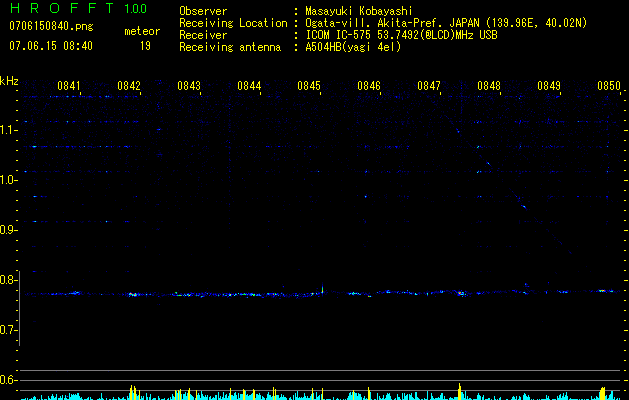The image size is (629, 400).
Task: Click the meteor count value 19
Action: [145, 46]
